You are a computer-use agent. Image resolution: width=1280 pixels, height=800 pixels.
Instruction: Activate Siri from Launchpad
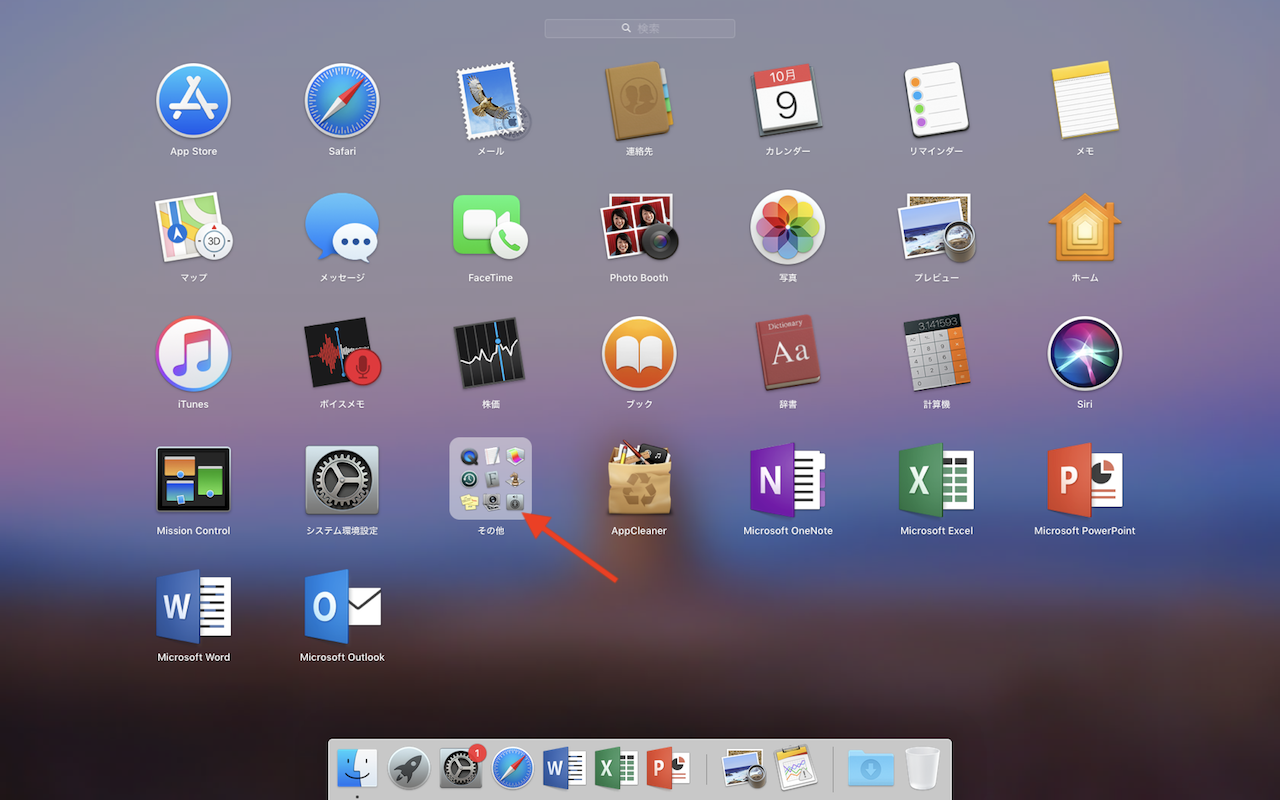pos(1085,354)
